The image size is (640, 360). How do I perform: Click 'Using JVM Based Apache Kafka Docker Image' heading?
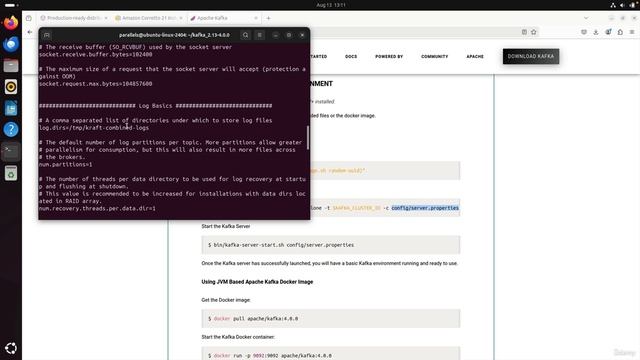tap(257, 282)
